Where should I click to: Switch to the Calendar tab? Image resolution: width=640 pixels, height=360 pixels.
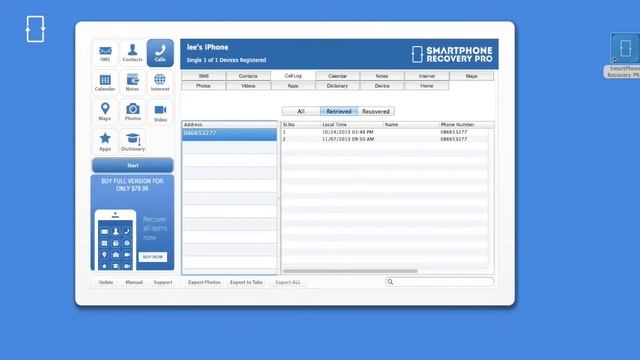[338, 76]
